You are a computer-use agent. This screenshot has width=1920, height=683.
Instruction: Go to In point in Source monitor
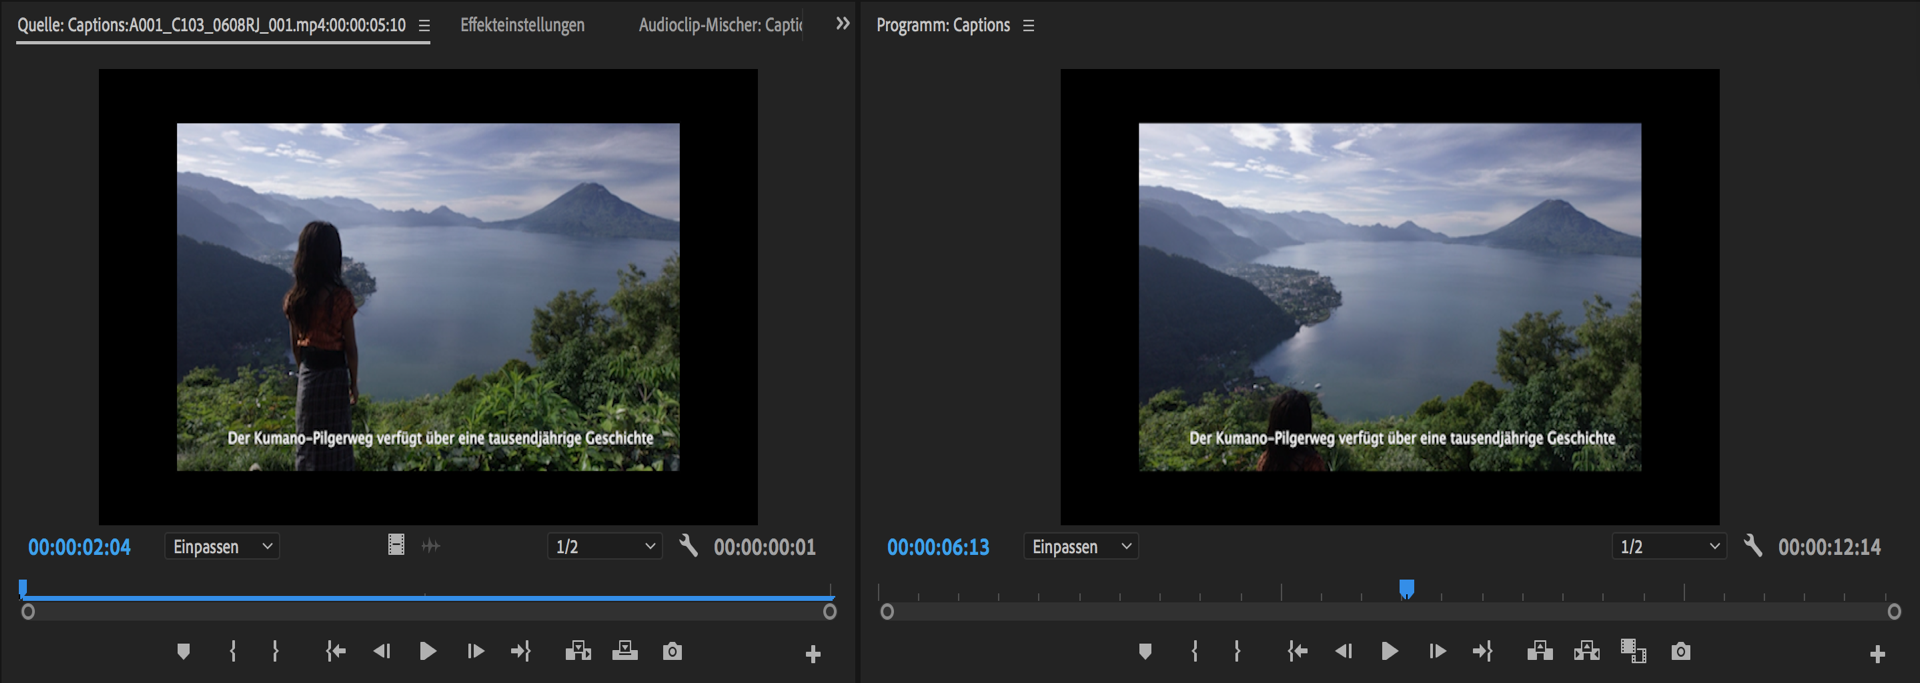coord(335,652)
